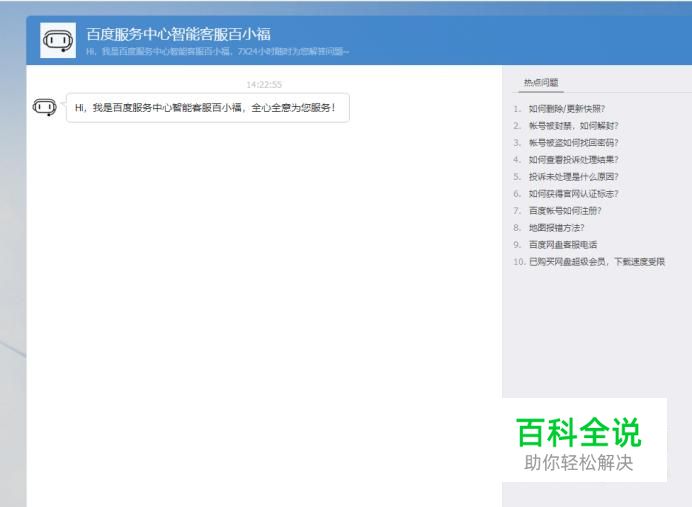Open the question 百度网盘客服电话

[x=563, y=244]
